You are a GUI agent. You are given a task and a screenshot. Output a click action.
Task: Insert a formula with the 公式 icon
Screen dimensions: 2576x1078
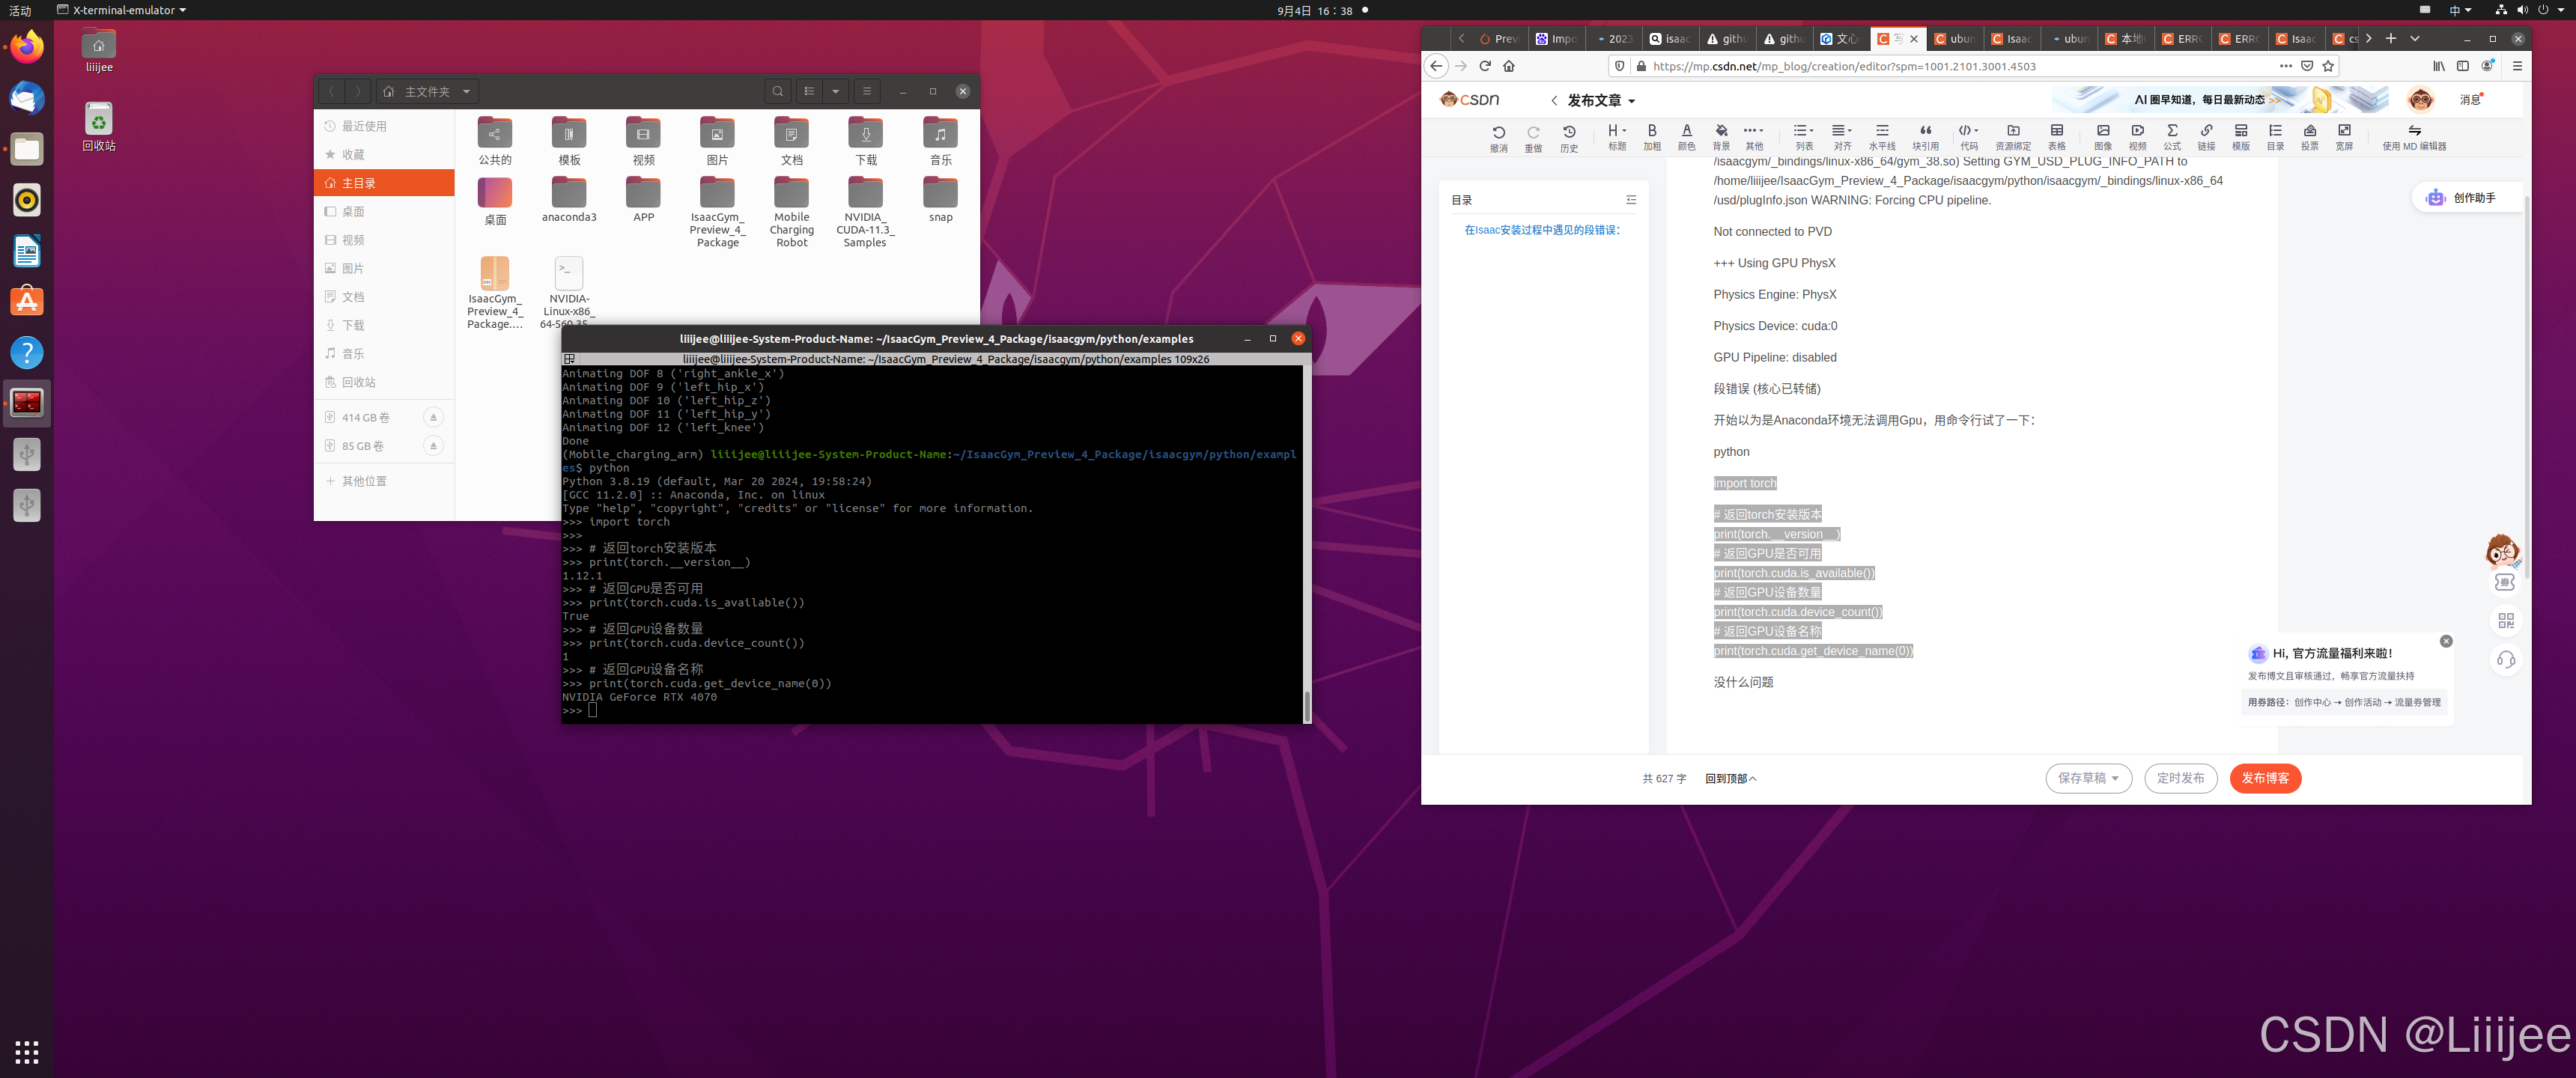click(x=2172, y=135)
